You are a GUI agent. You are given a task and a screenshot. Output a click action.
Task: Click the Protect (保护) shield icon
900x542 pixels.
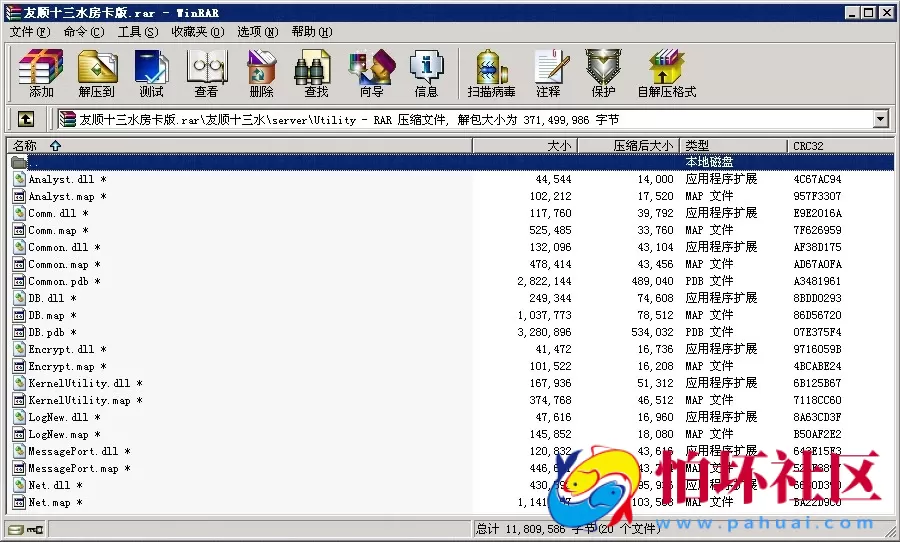(x=603, y=73)
